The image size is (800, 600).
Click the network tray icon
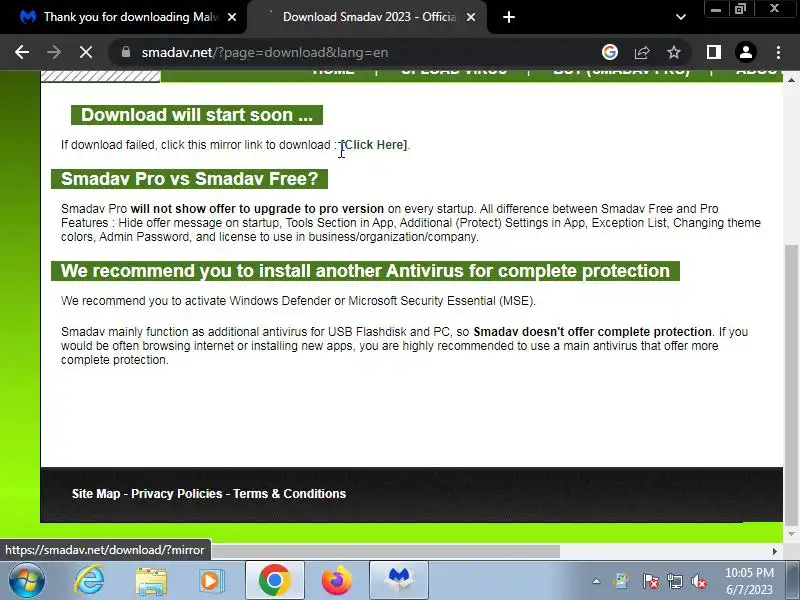tap(674, 581)
